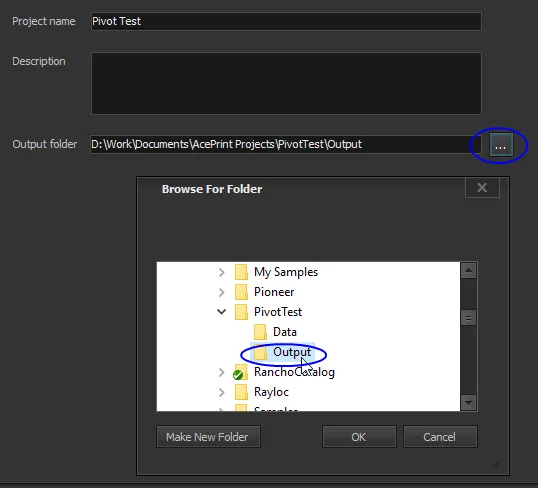Click inside the Description text area
Screen dimensions: 538x488
(x=286, y=83)
